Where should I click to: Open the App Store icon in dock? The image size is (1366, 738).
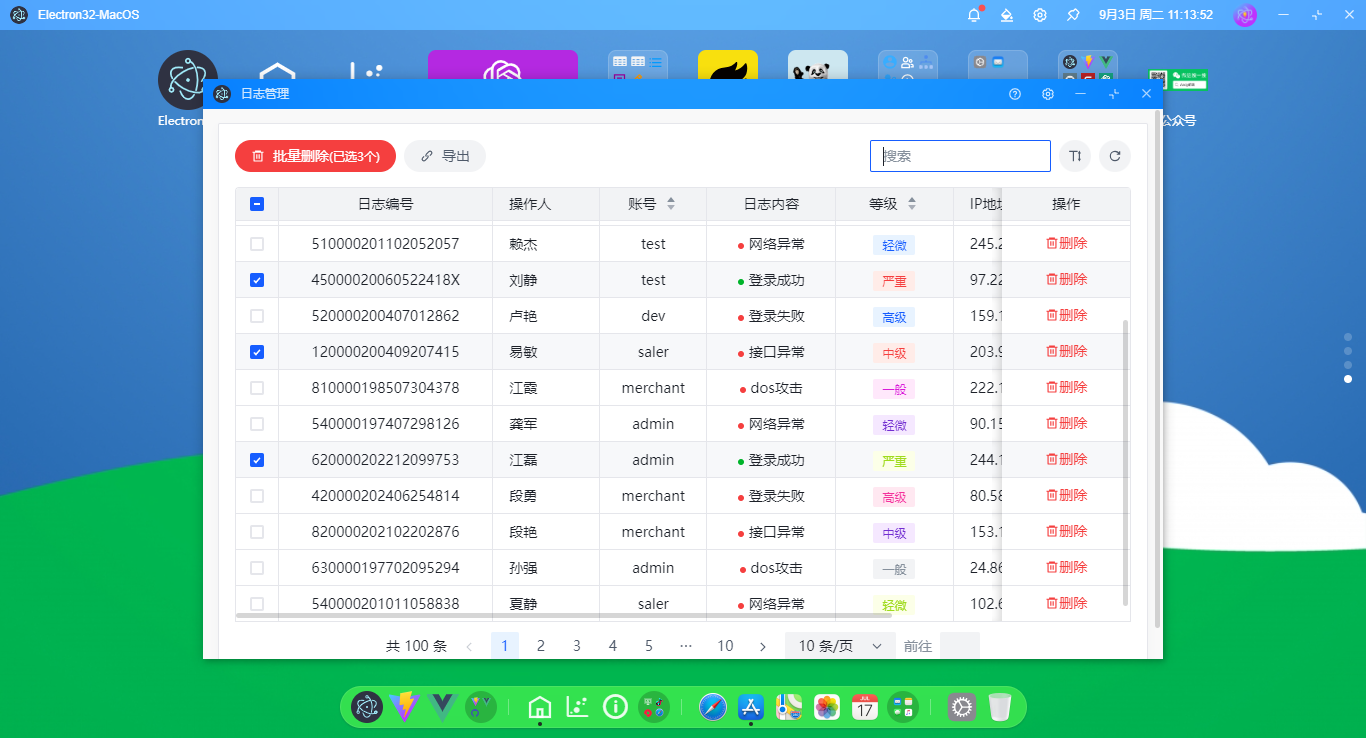751,707
